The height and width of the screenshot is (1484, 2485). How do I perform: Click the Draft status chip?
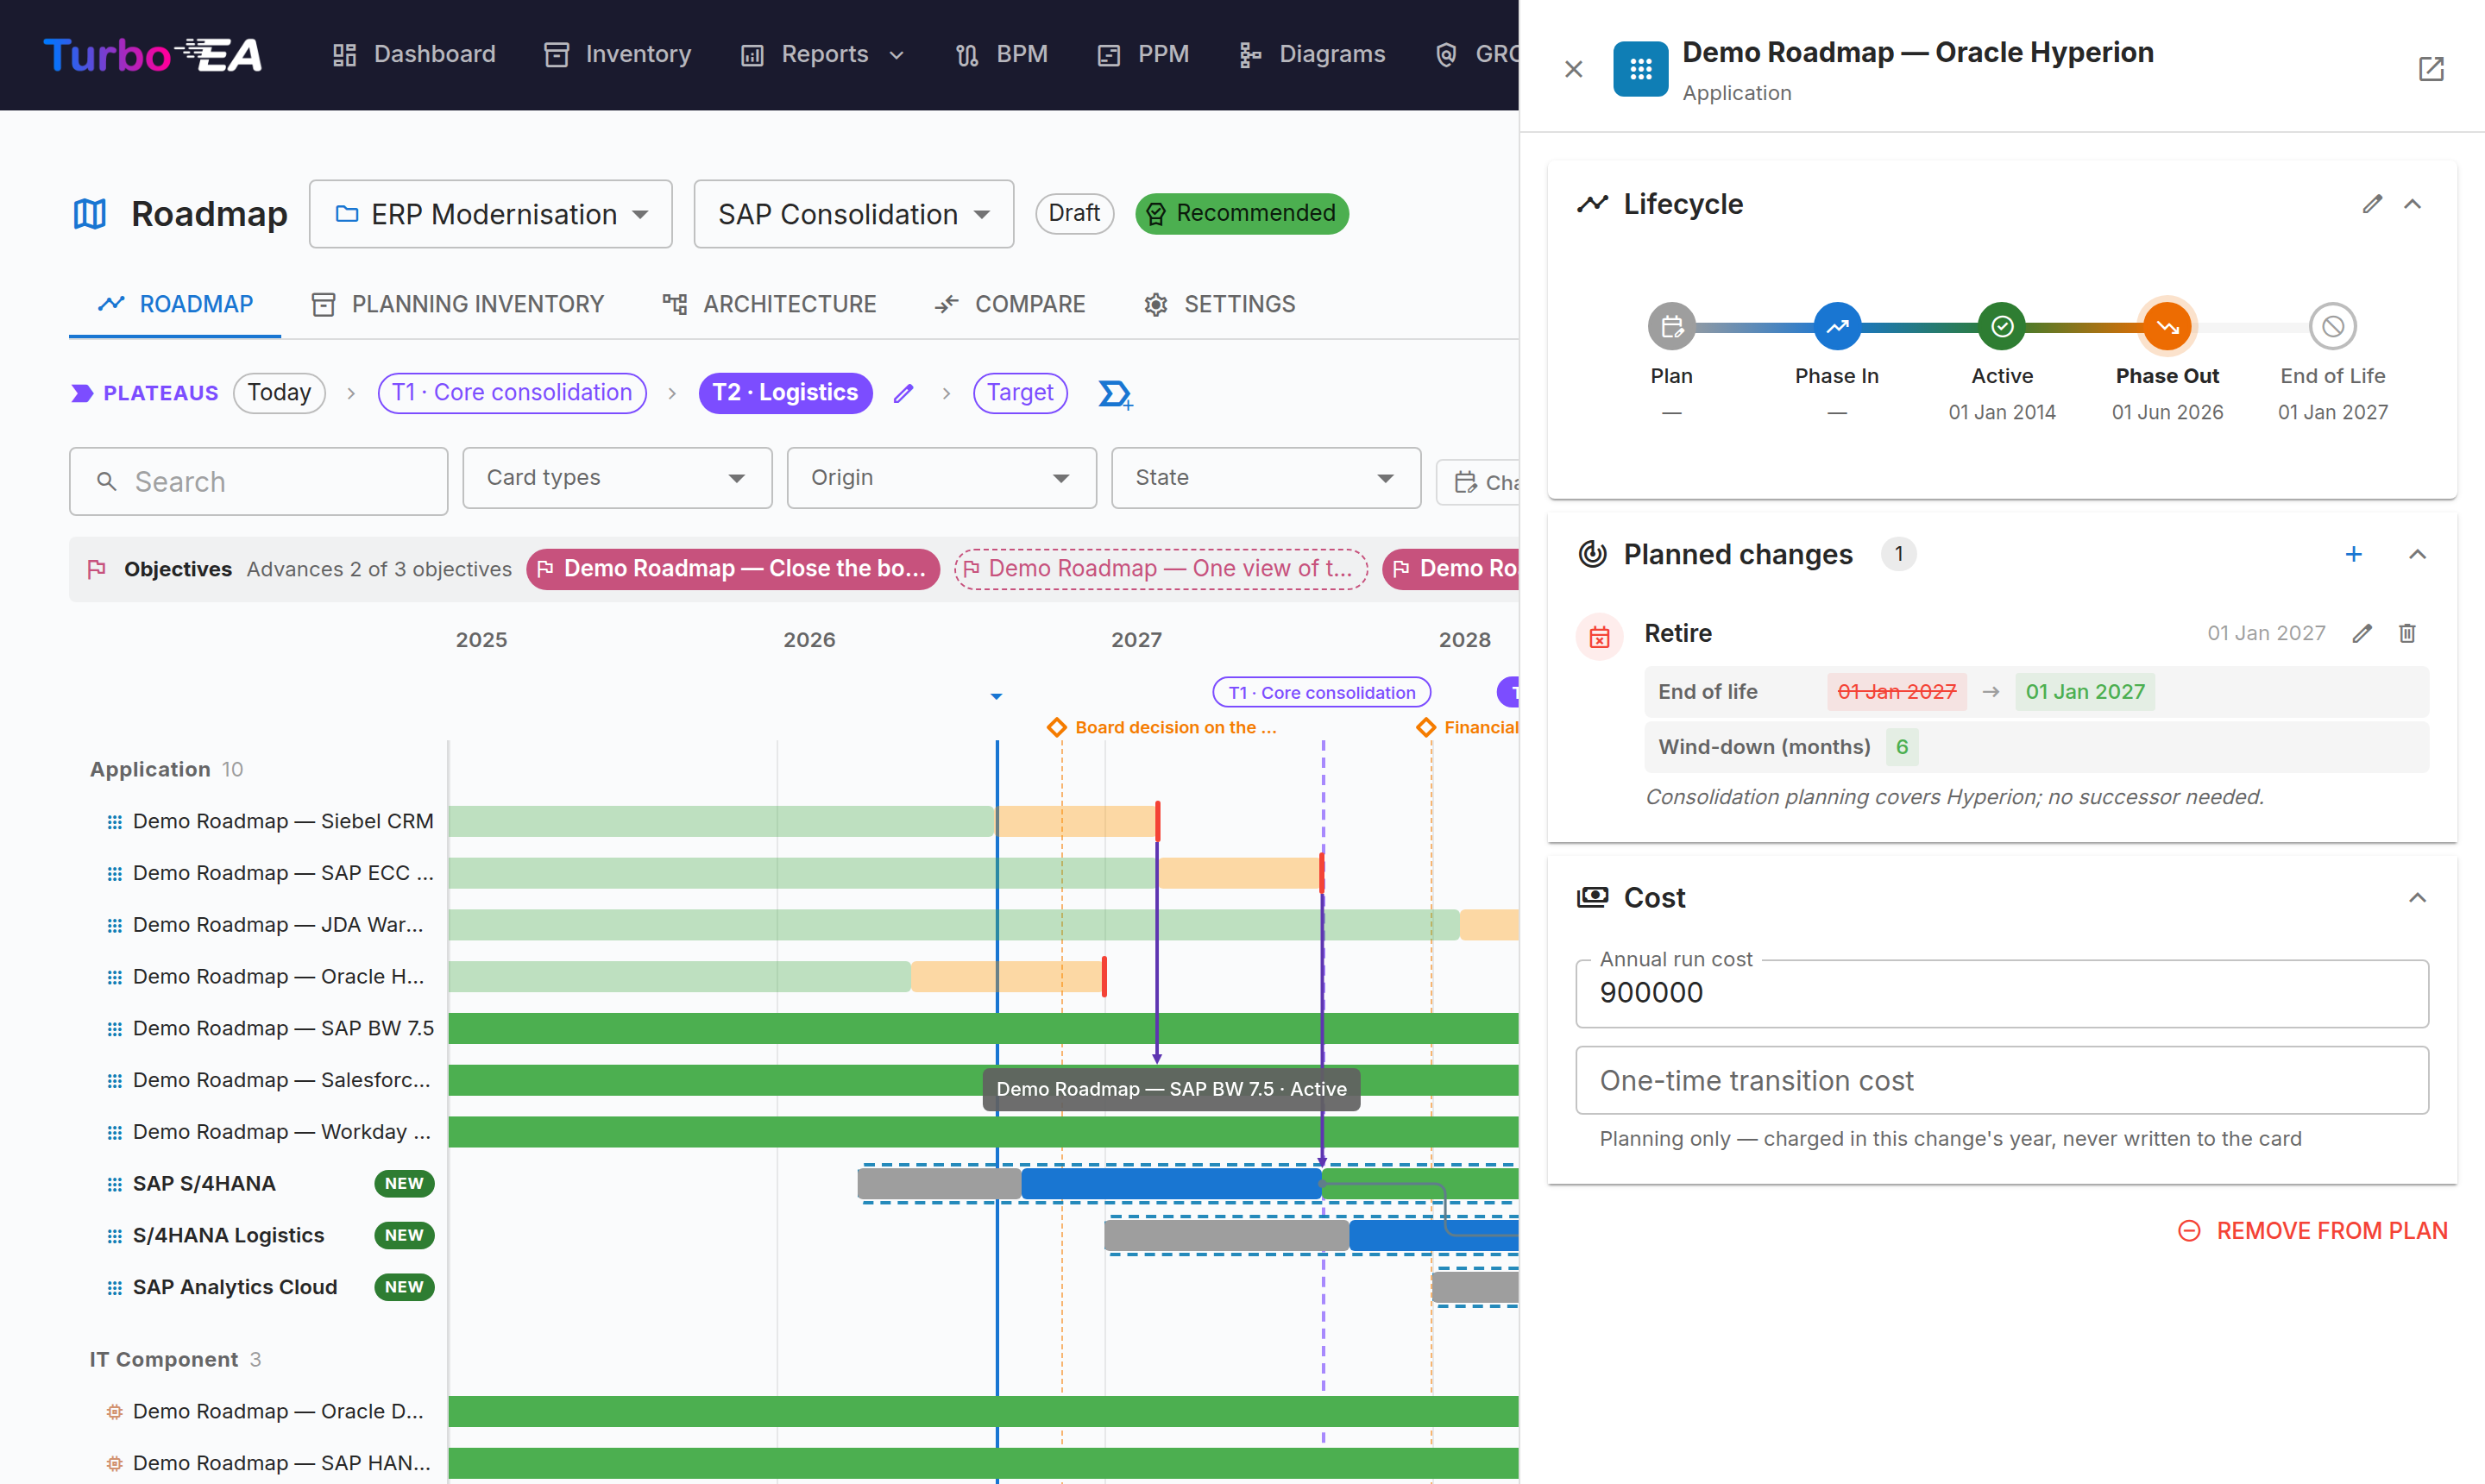(x=1074, y=213)
